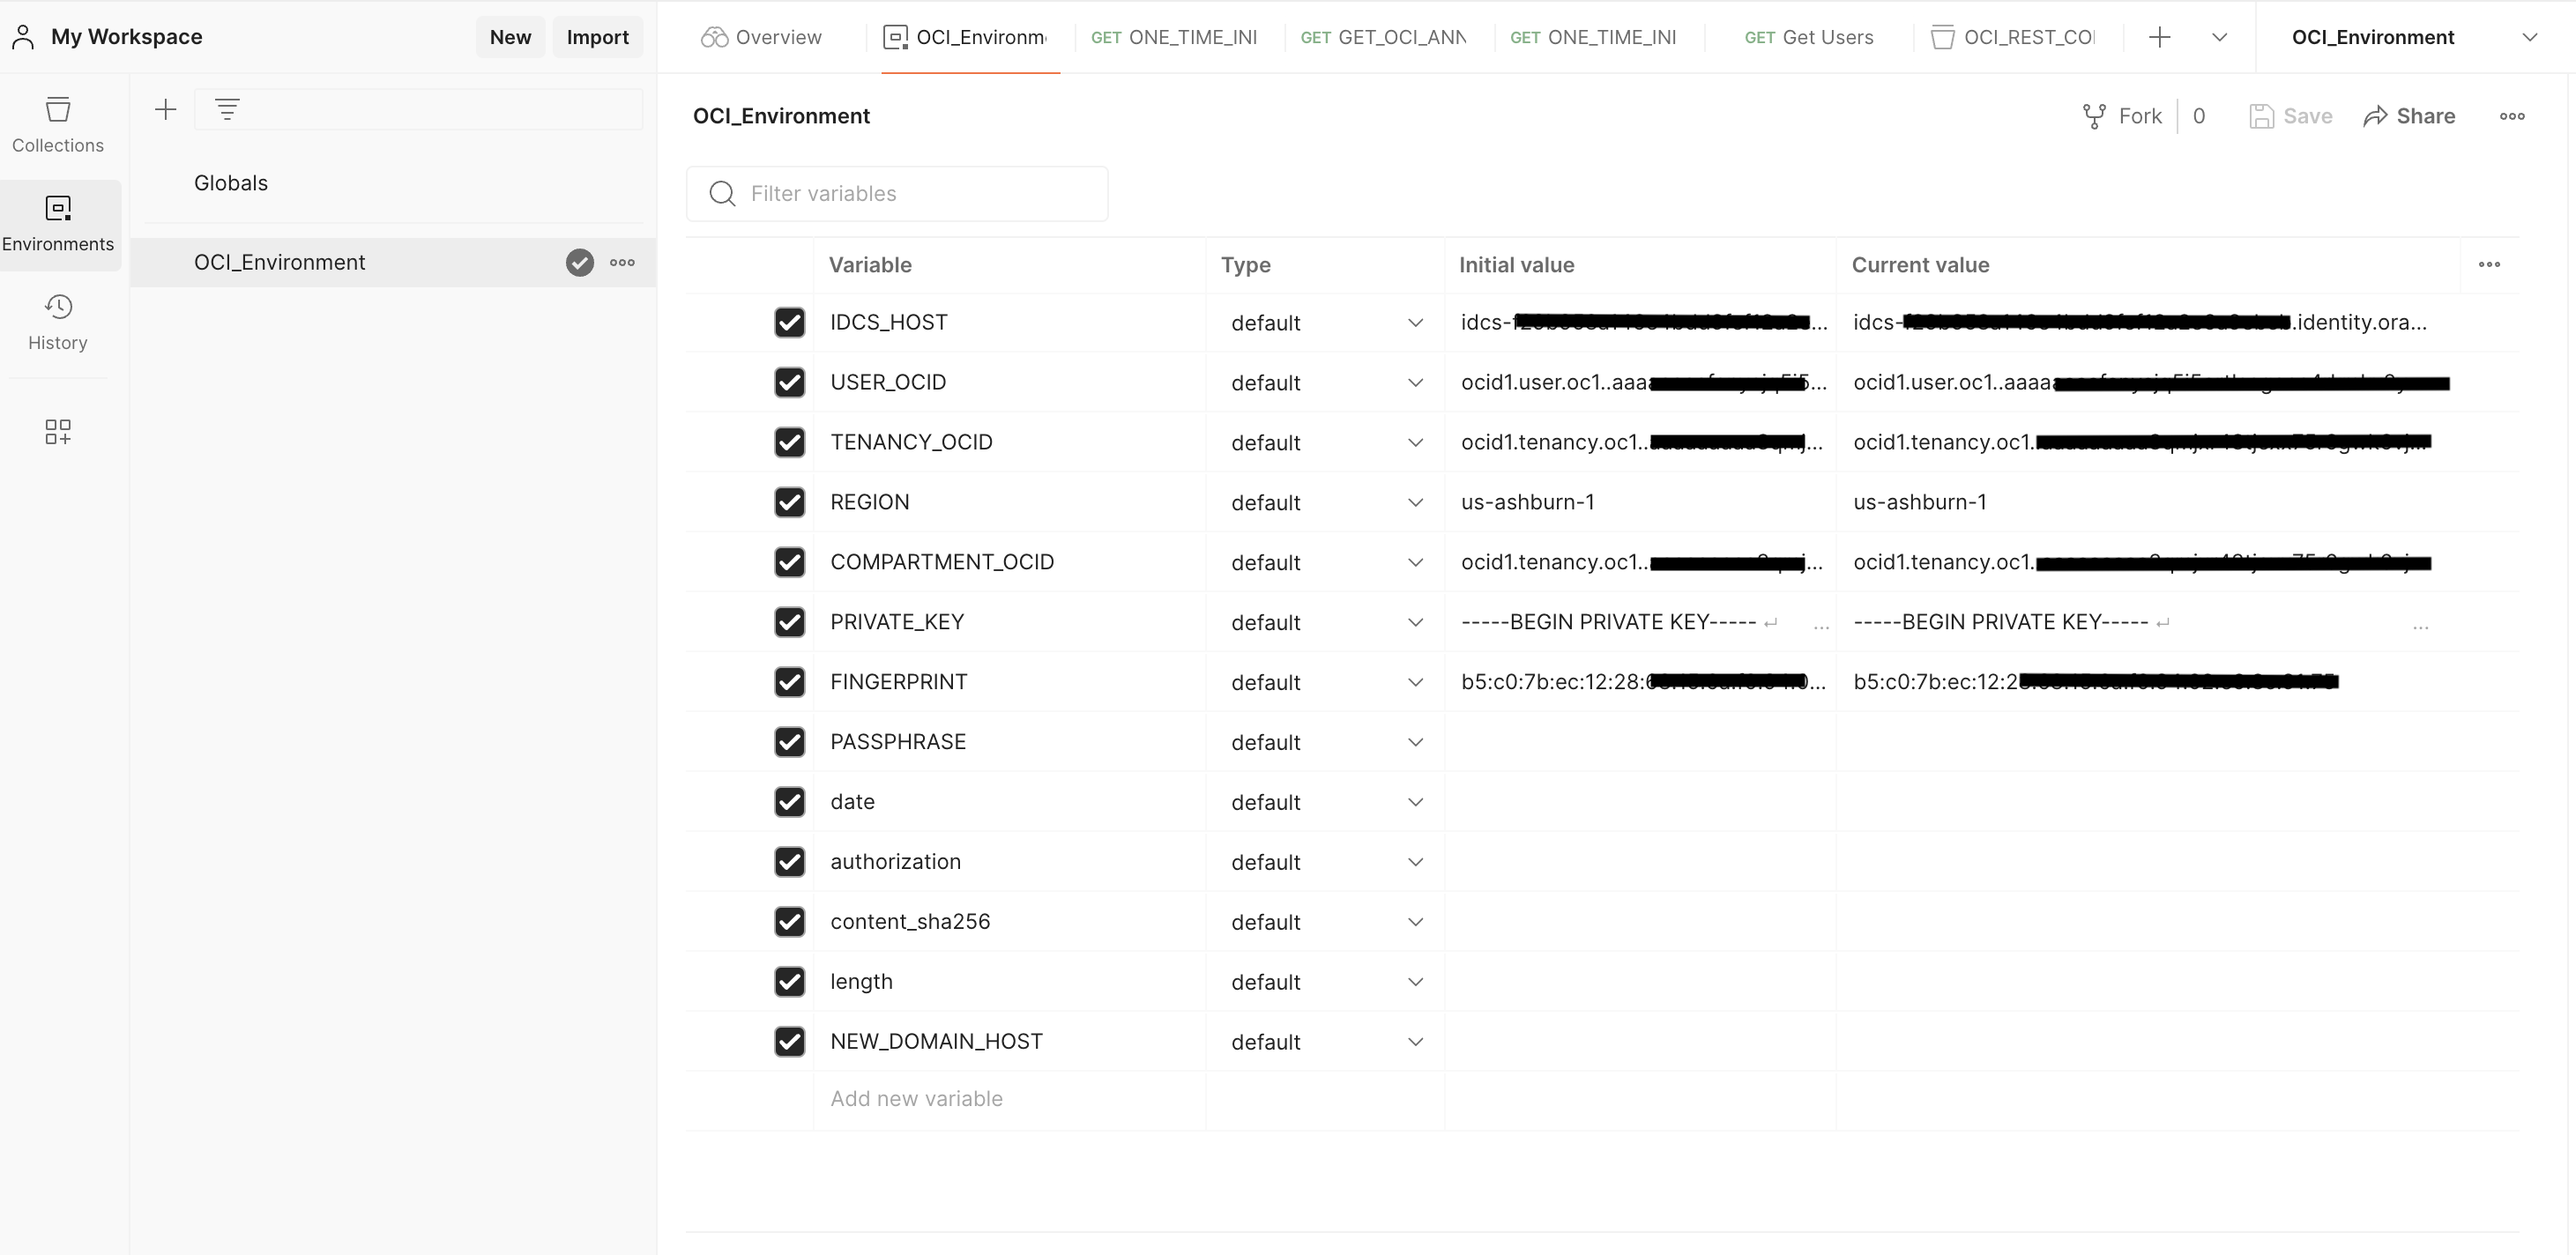Image resolution: width=2576 pixels, height=1255 pixels.
Task: Click the filter icon in sidebar
Action: [227, 110]
